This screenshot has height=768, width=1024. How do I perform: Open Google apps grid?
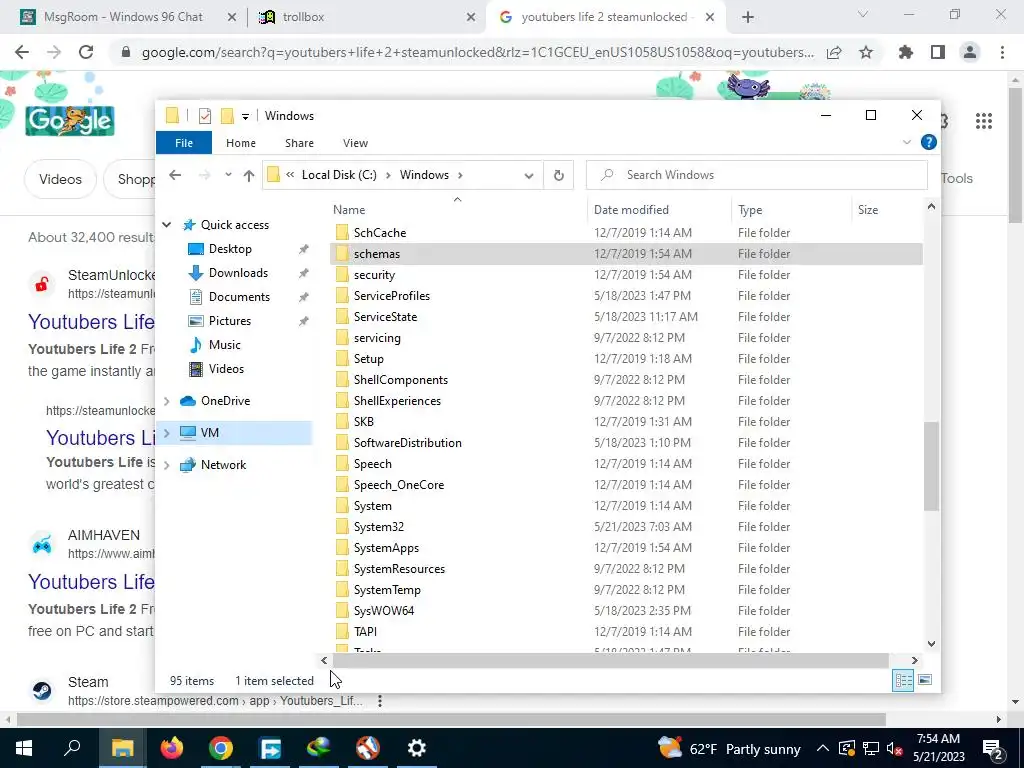tap(984, 121)
